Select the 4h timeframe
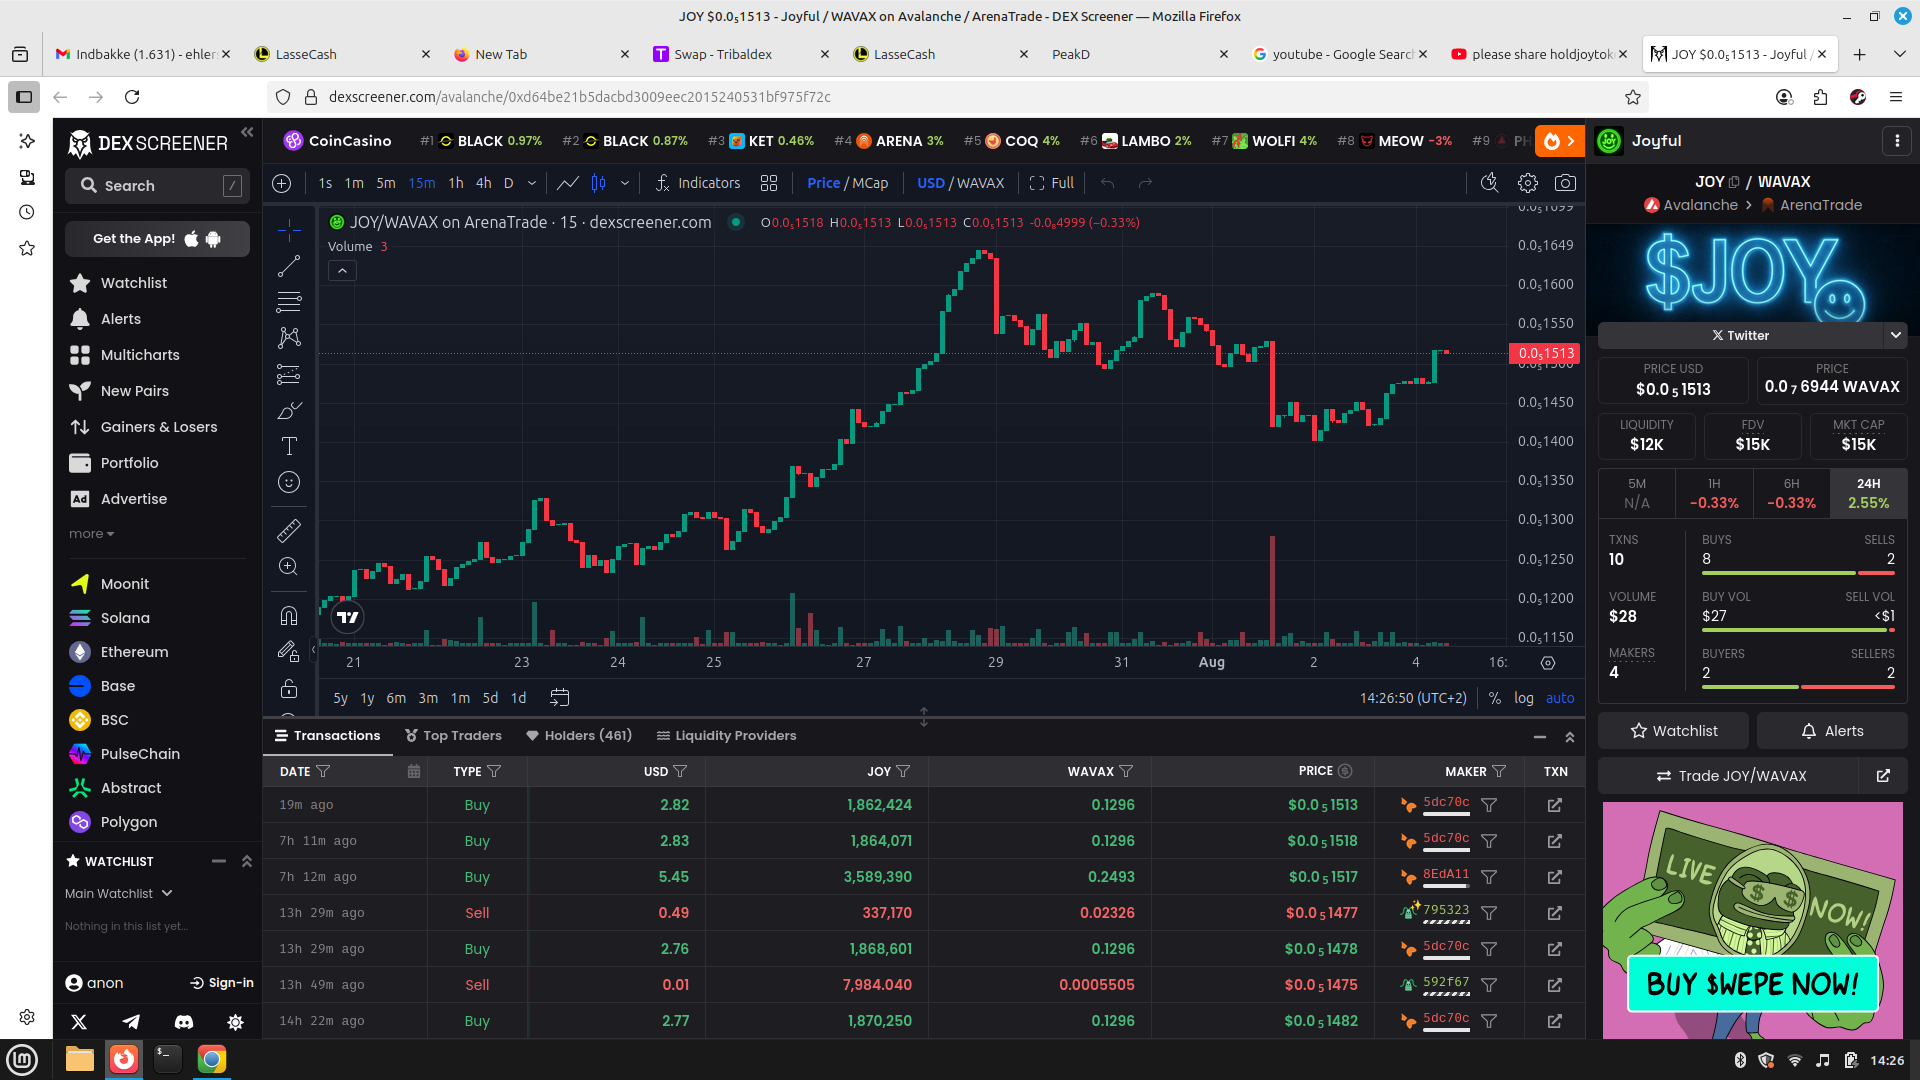1920x1080 pixels. [x=484, y=183]
